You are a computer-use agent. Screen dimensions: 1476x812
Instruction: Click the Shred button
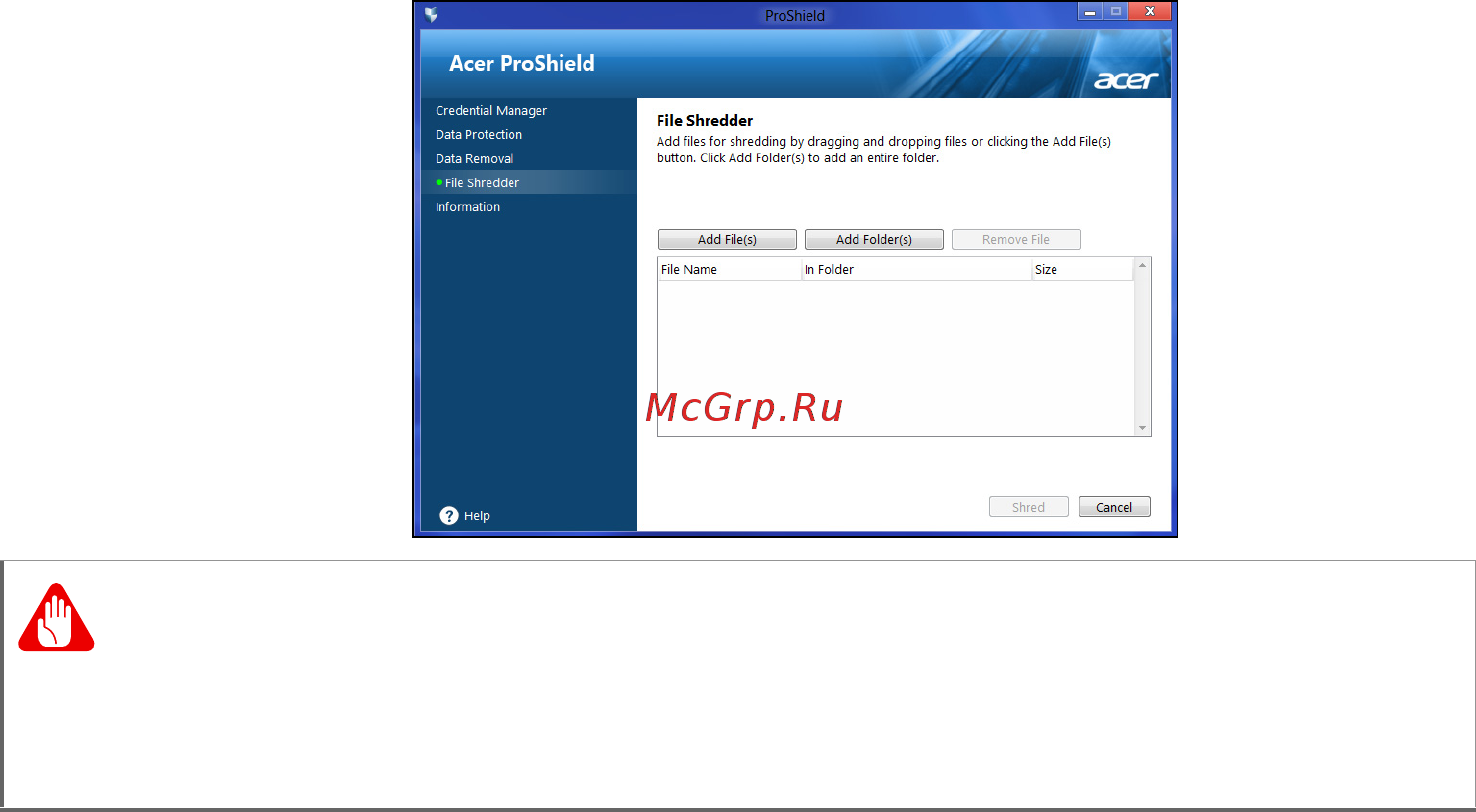1028,507
